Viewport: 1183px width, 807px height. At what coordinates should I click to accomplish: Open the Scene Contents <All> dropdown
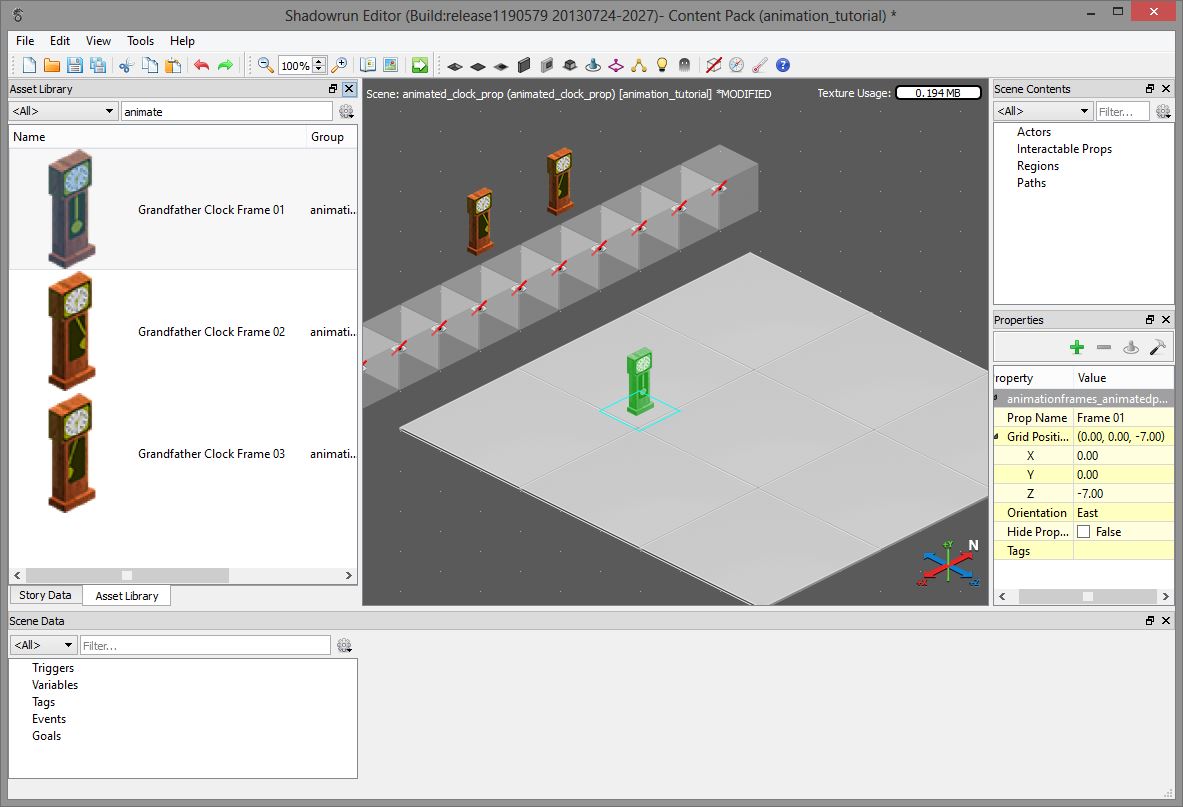pyautogui.click(x=1043, y=111)
